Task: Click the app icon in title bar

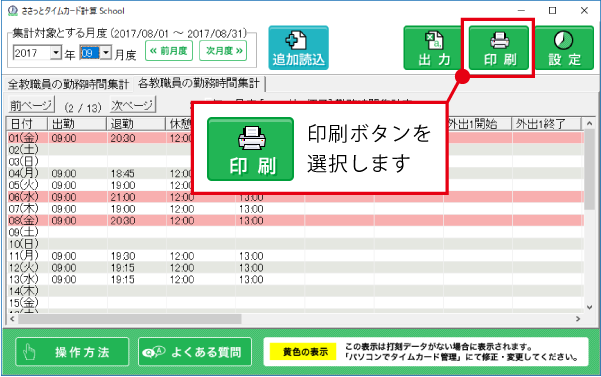Action: tap(13, 10)
